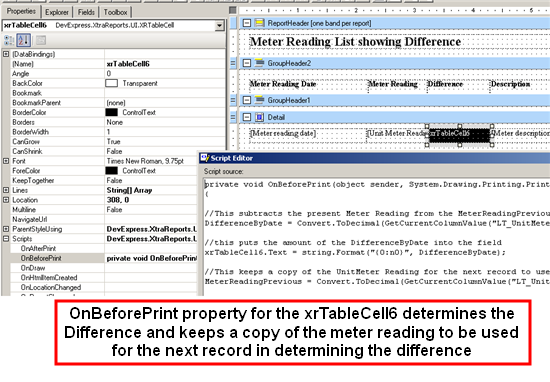This screenshot has width=550, height=382.
Task: Switch to the Explorer tab
Action: tap(56, 12)
